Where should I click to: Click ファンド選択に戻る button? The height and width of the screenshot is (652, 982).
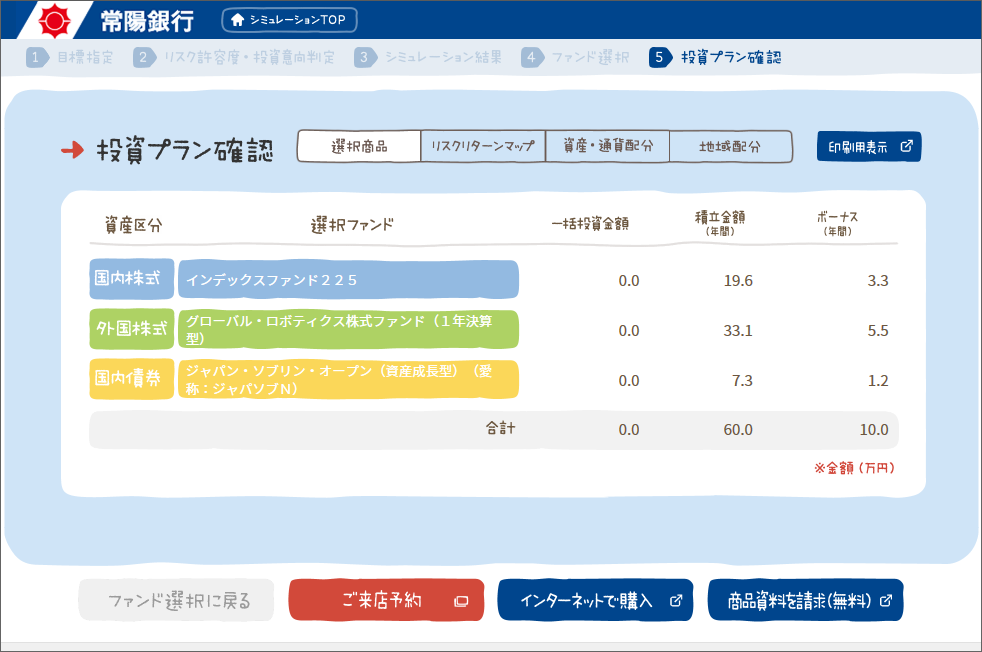click(176, 601)
